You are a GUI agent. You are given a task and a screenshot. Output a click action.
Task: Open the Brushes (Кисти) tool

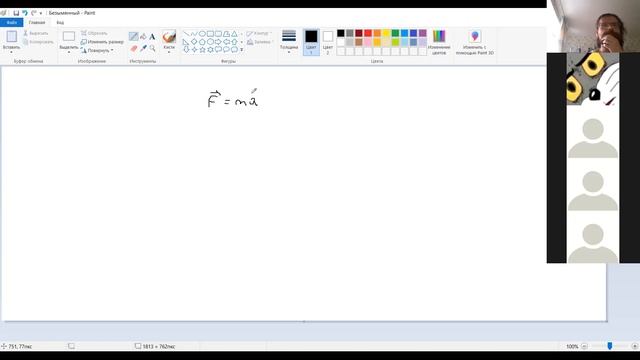(169, 37)
